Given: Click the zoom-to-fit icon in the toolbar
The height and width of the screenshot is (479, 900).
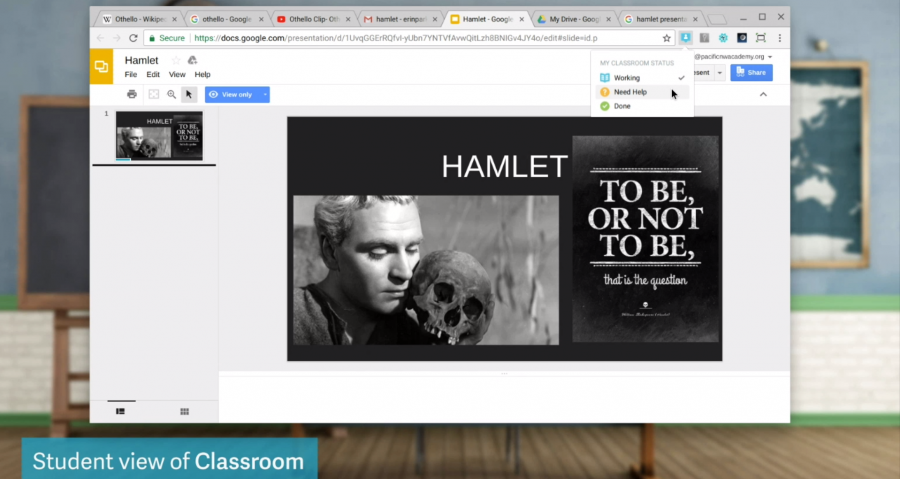Looking at the screenshot, I should coord(154,94).
